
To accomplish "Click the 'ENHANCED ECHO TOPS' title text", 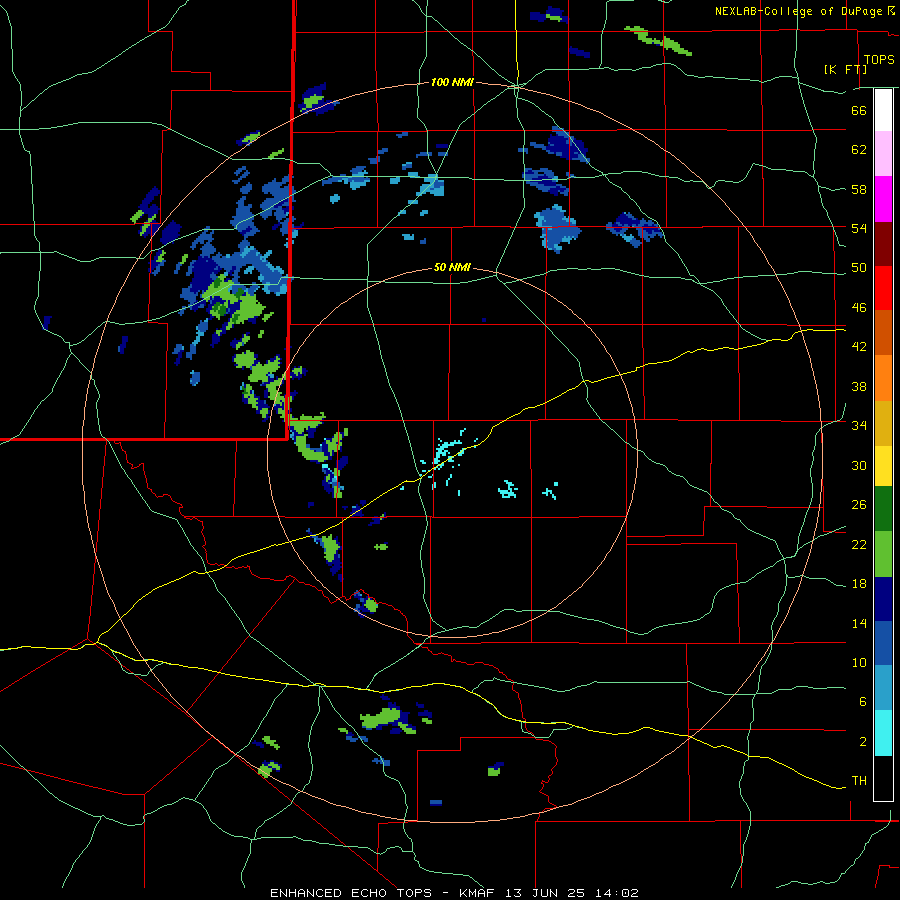I will click(351, 893).
